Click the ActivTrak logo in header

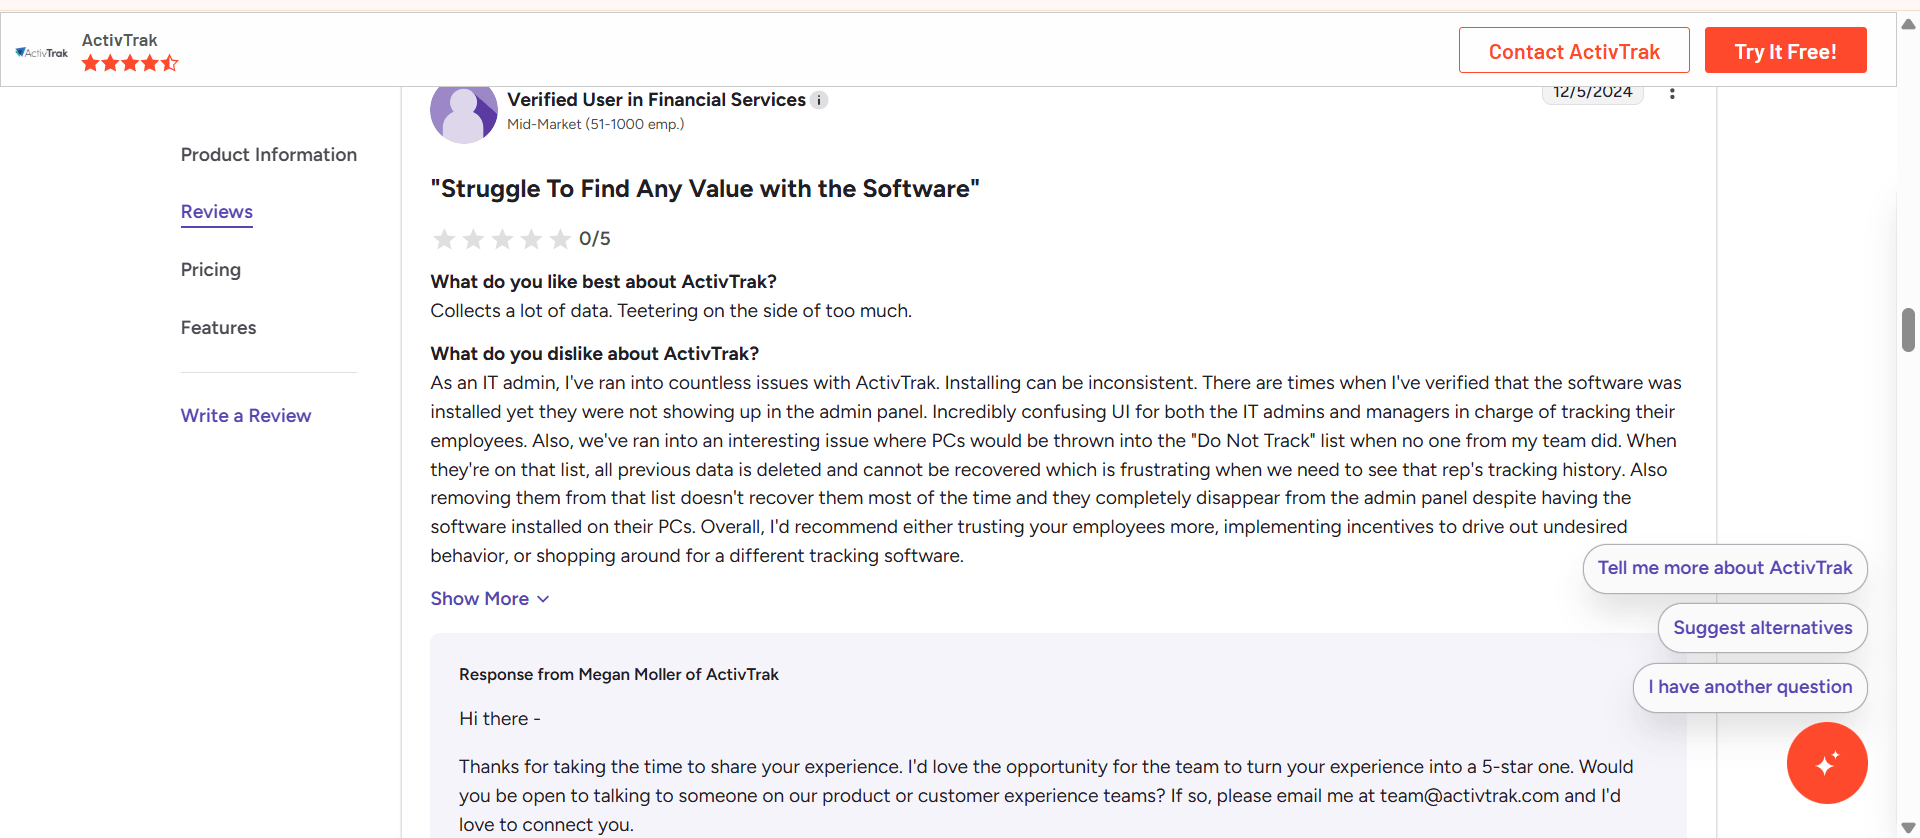click(x=42, y=52)
